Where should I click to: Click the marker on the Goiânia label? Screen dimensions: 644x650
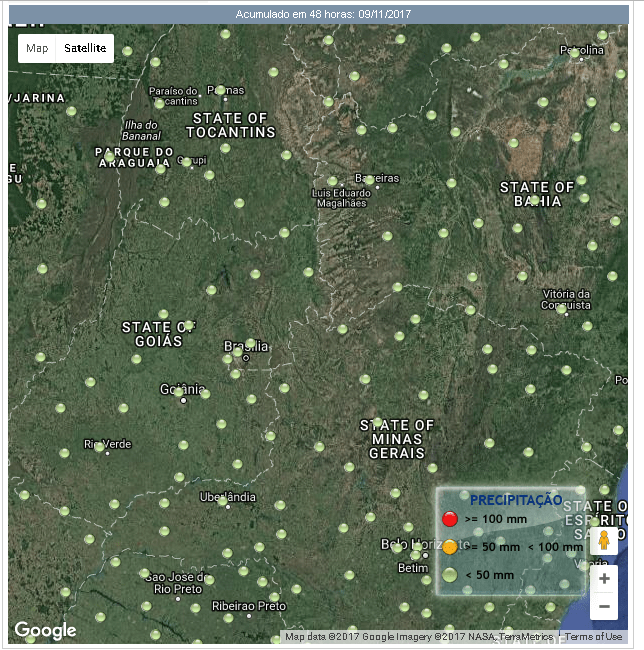180,393
